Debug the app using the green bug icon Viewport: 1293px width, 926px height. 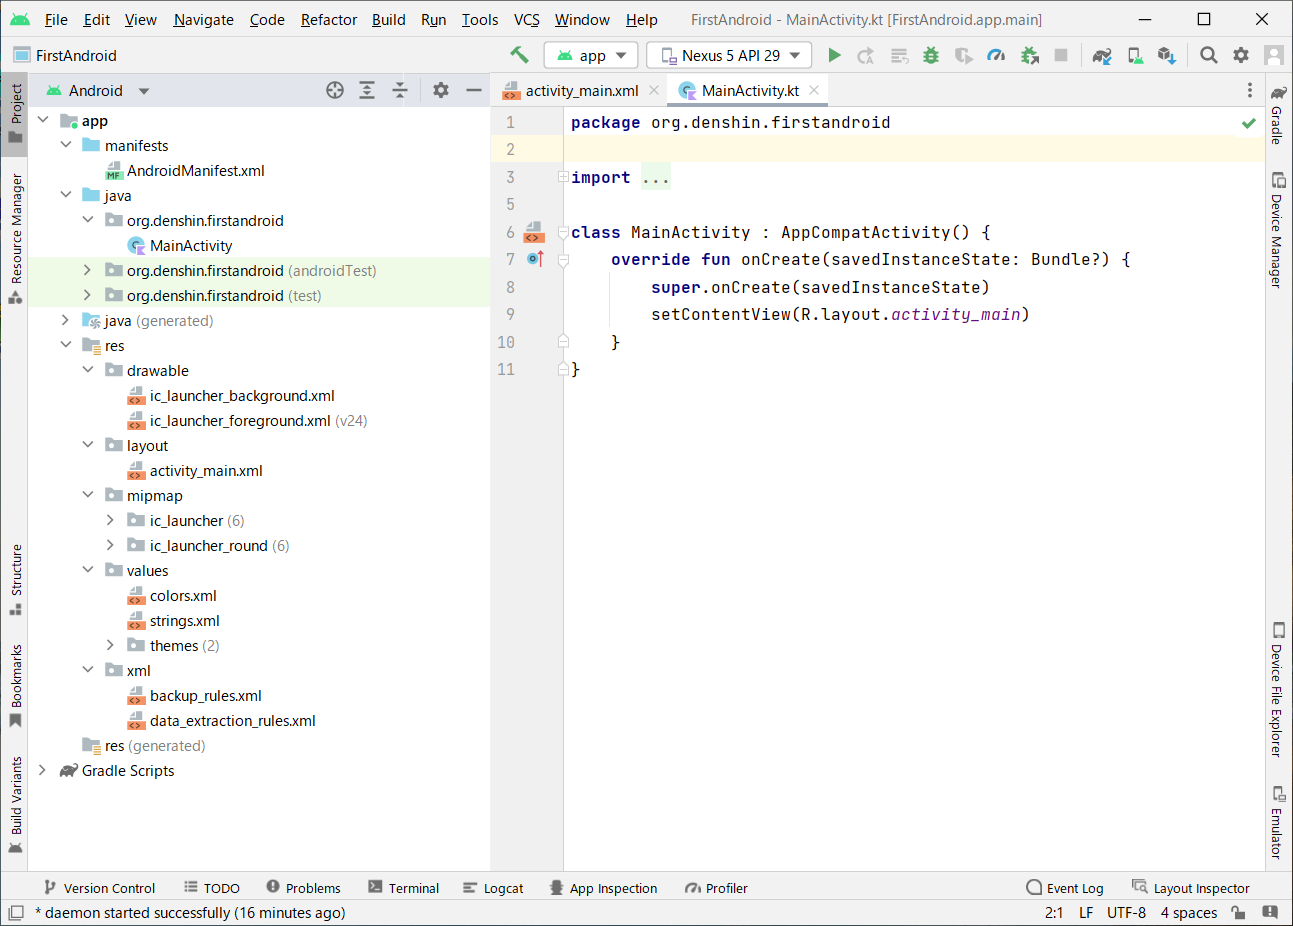coord(931,55)
